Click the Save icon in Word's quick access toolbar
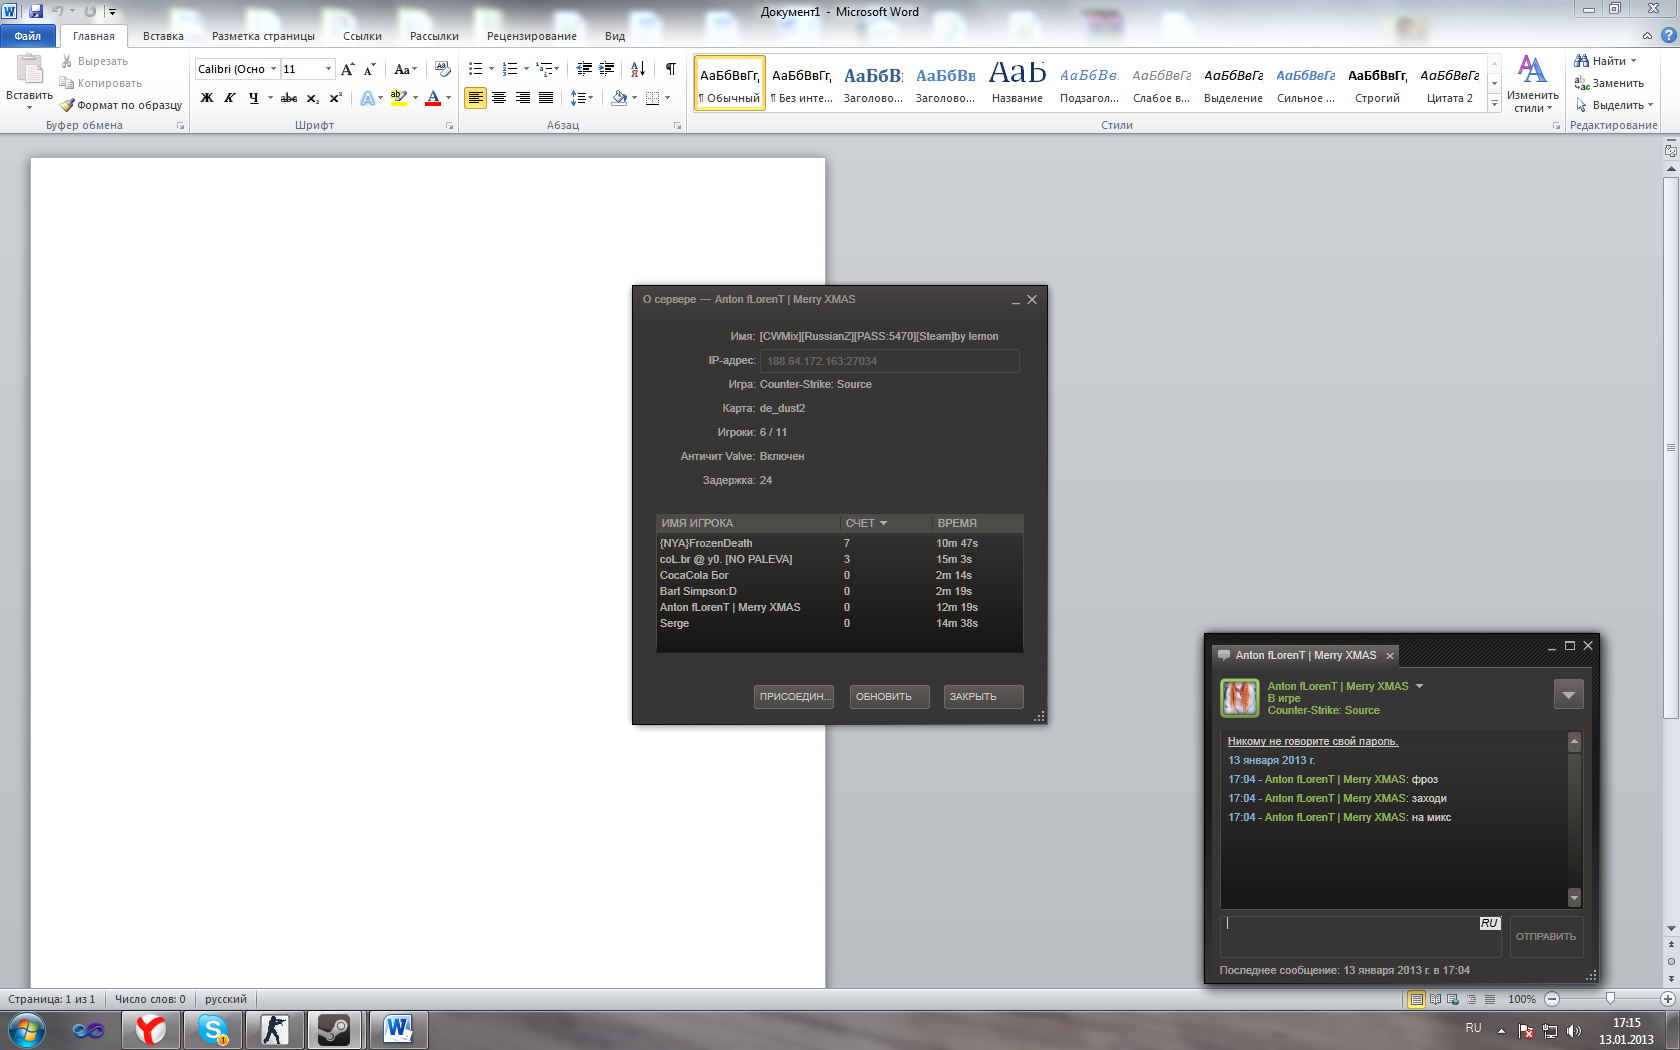 pos(36,11)
